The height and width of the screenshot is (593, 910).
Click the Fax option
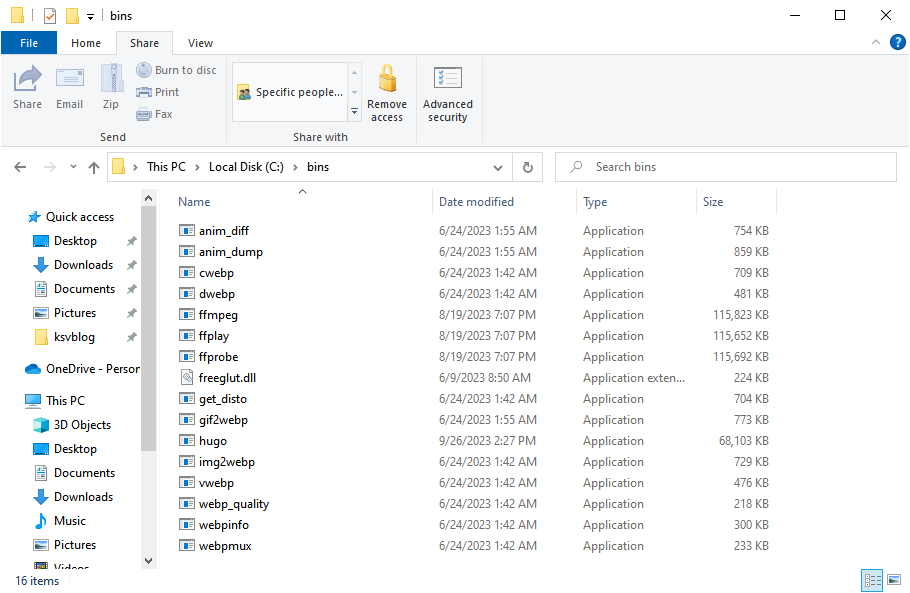[x=154, y=114]
